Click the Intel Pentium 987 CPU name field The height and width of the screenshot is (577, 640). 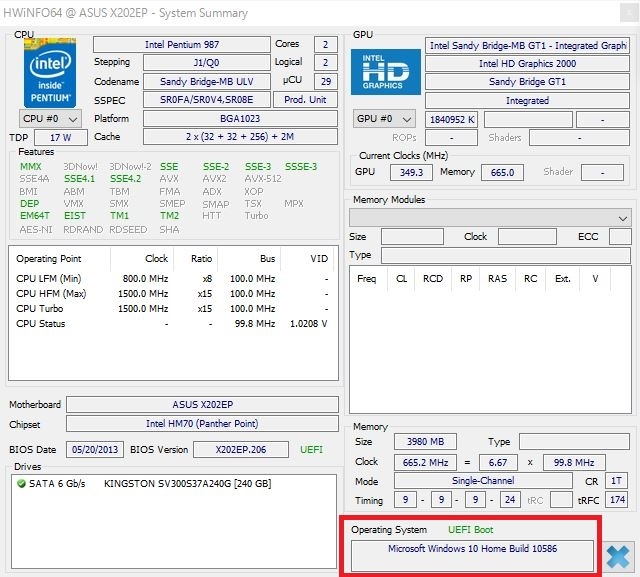[182, 44]
